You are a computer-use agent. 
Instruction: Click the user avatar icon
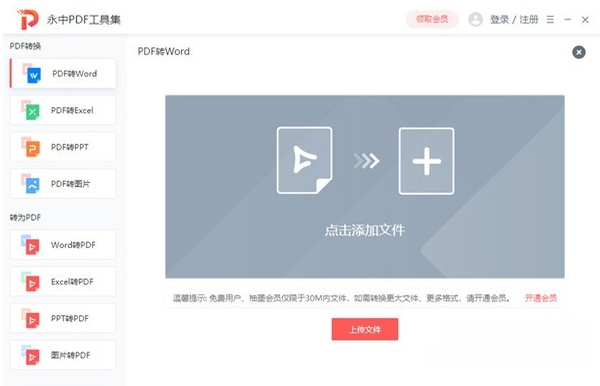(x=475, y=19)
